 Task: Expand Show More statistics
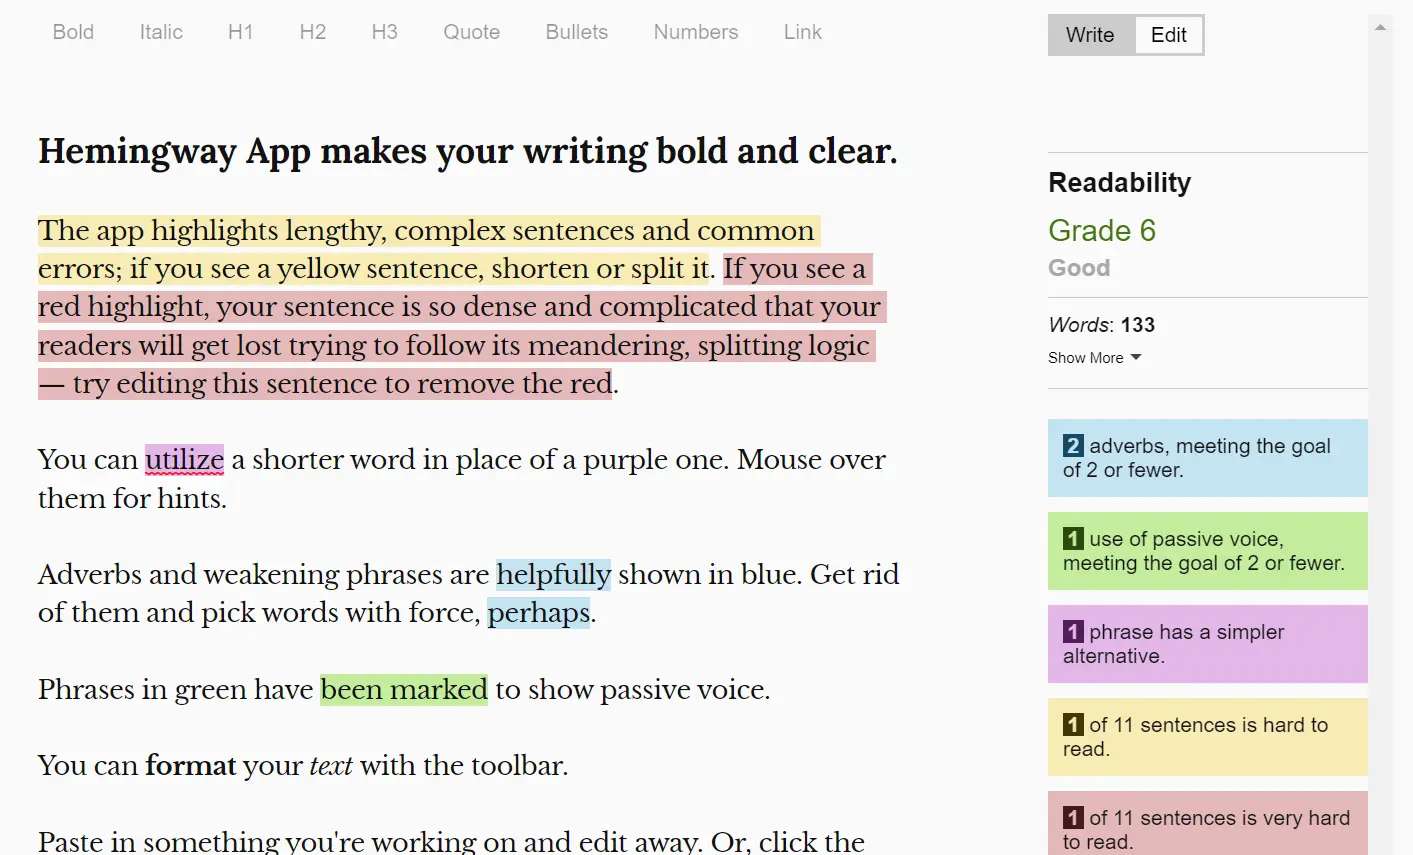point(1094,358)
